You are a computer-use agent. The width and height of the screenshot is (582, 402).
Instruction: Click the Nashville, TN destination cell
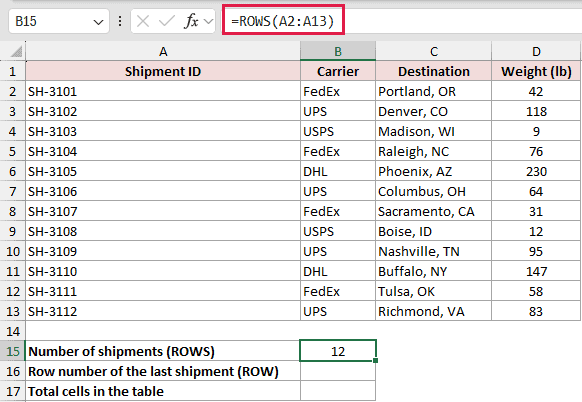(x=434, y=252)
